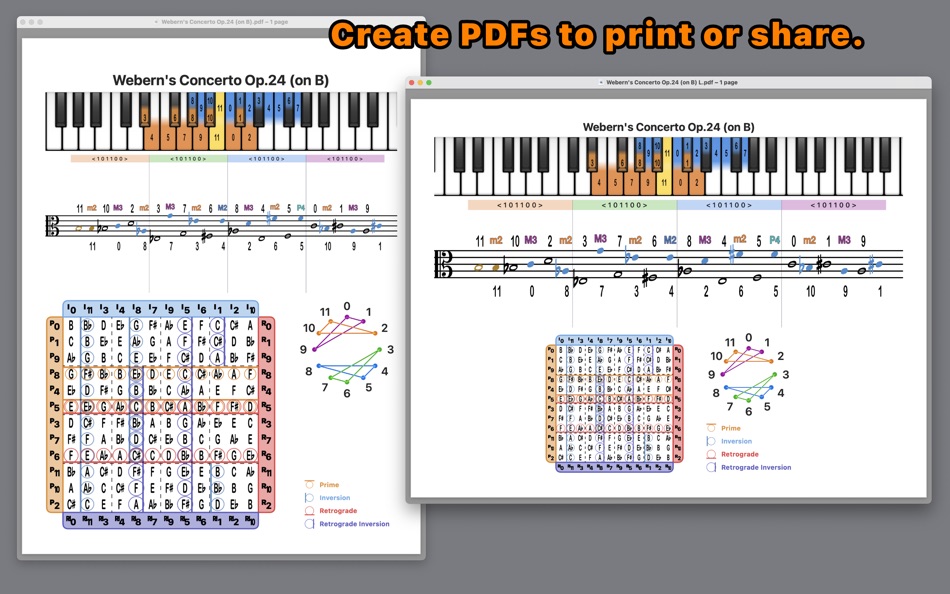Image resolution: width=950 pixels, height=594 pixels.
Task: Select the Inversion legend icon
Action: 711,441
